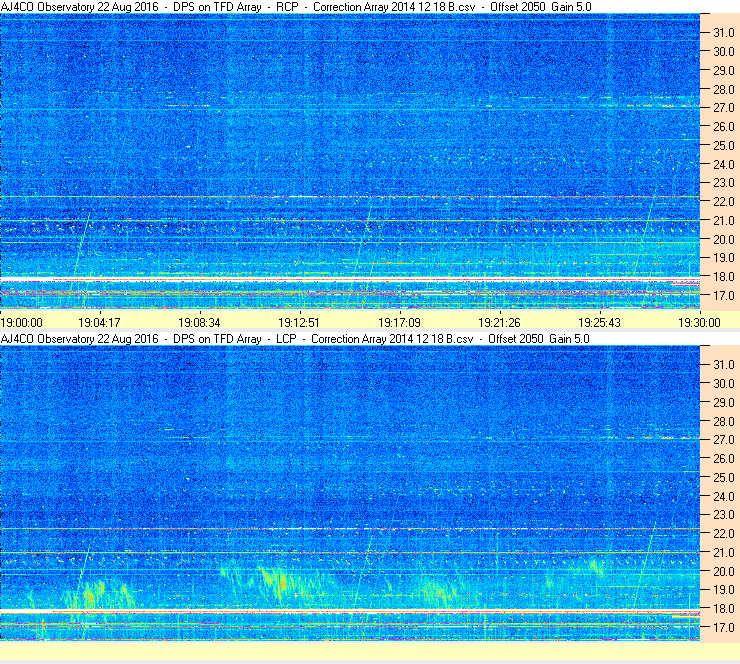The height and width of the screenshot is (664, 740).
Task: Select 28.0 frequency label in LCP panel
Action: pyautogui.click(x=723, y=421)
